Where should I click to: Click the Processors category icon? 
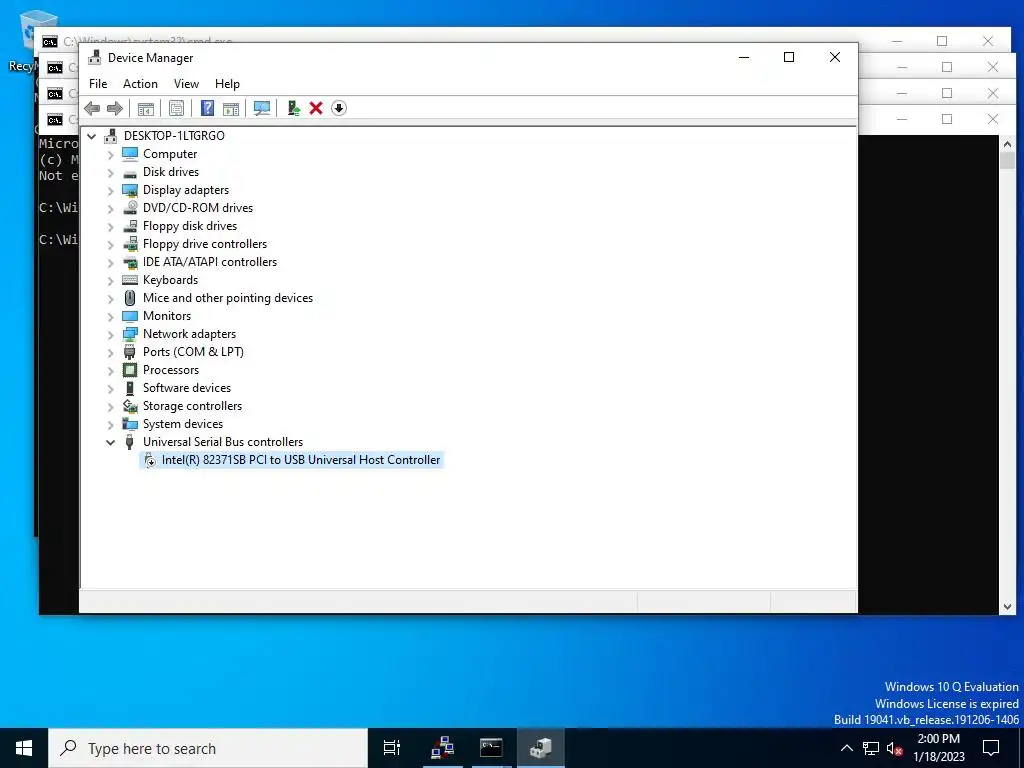pos(130,370)
